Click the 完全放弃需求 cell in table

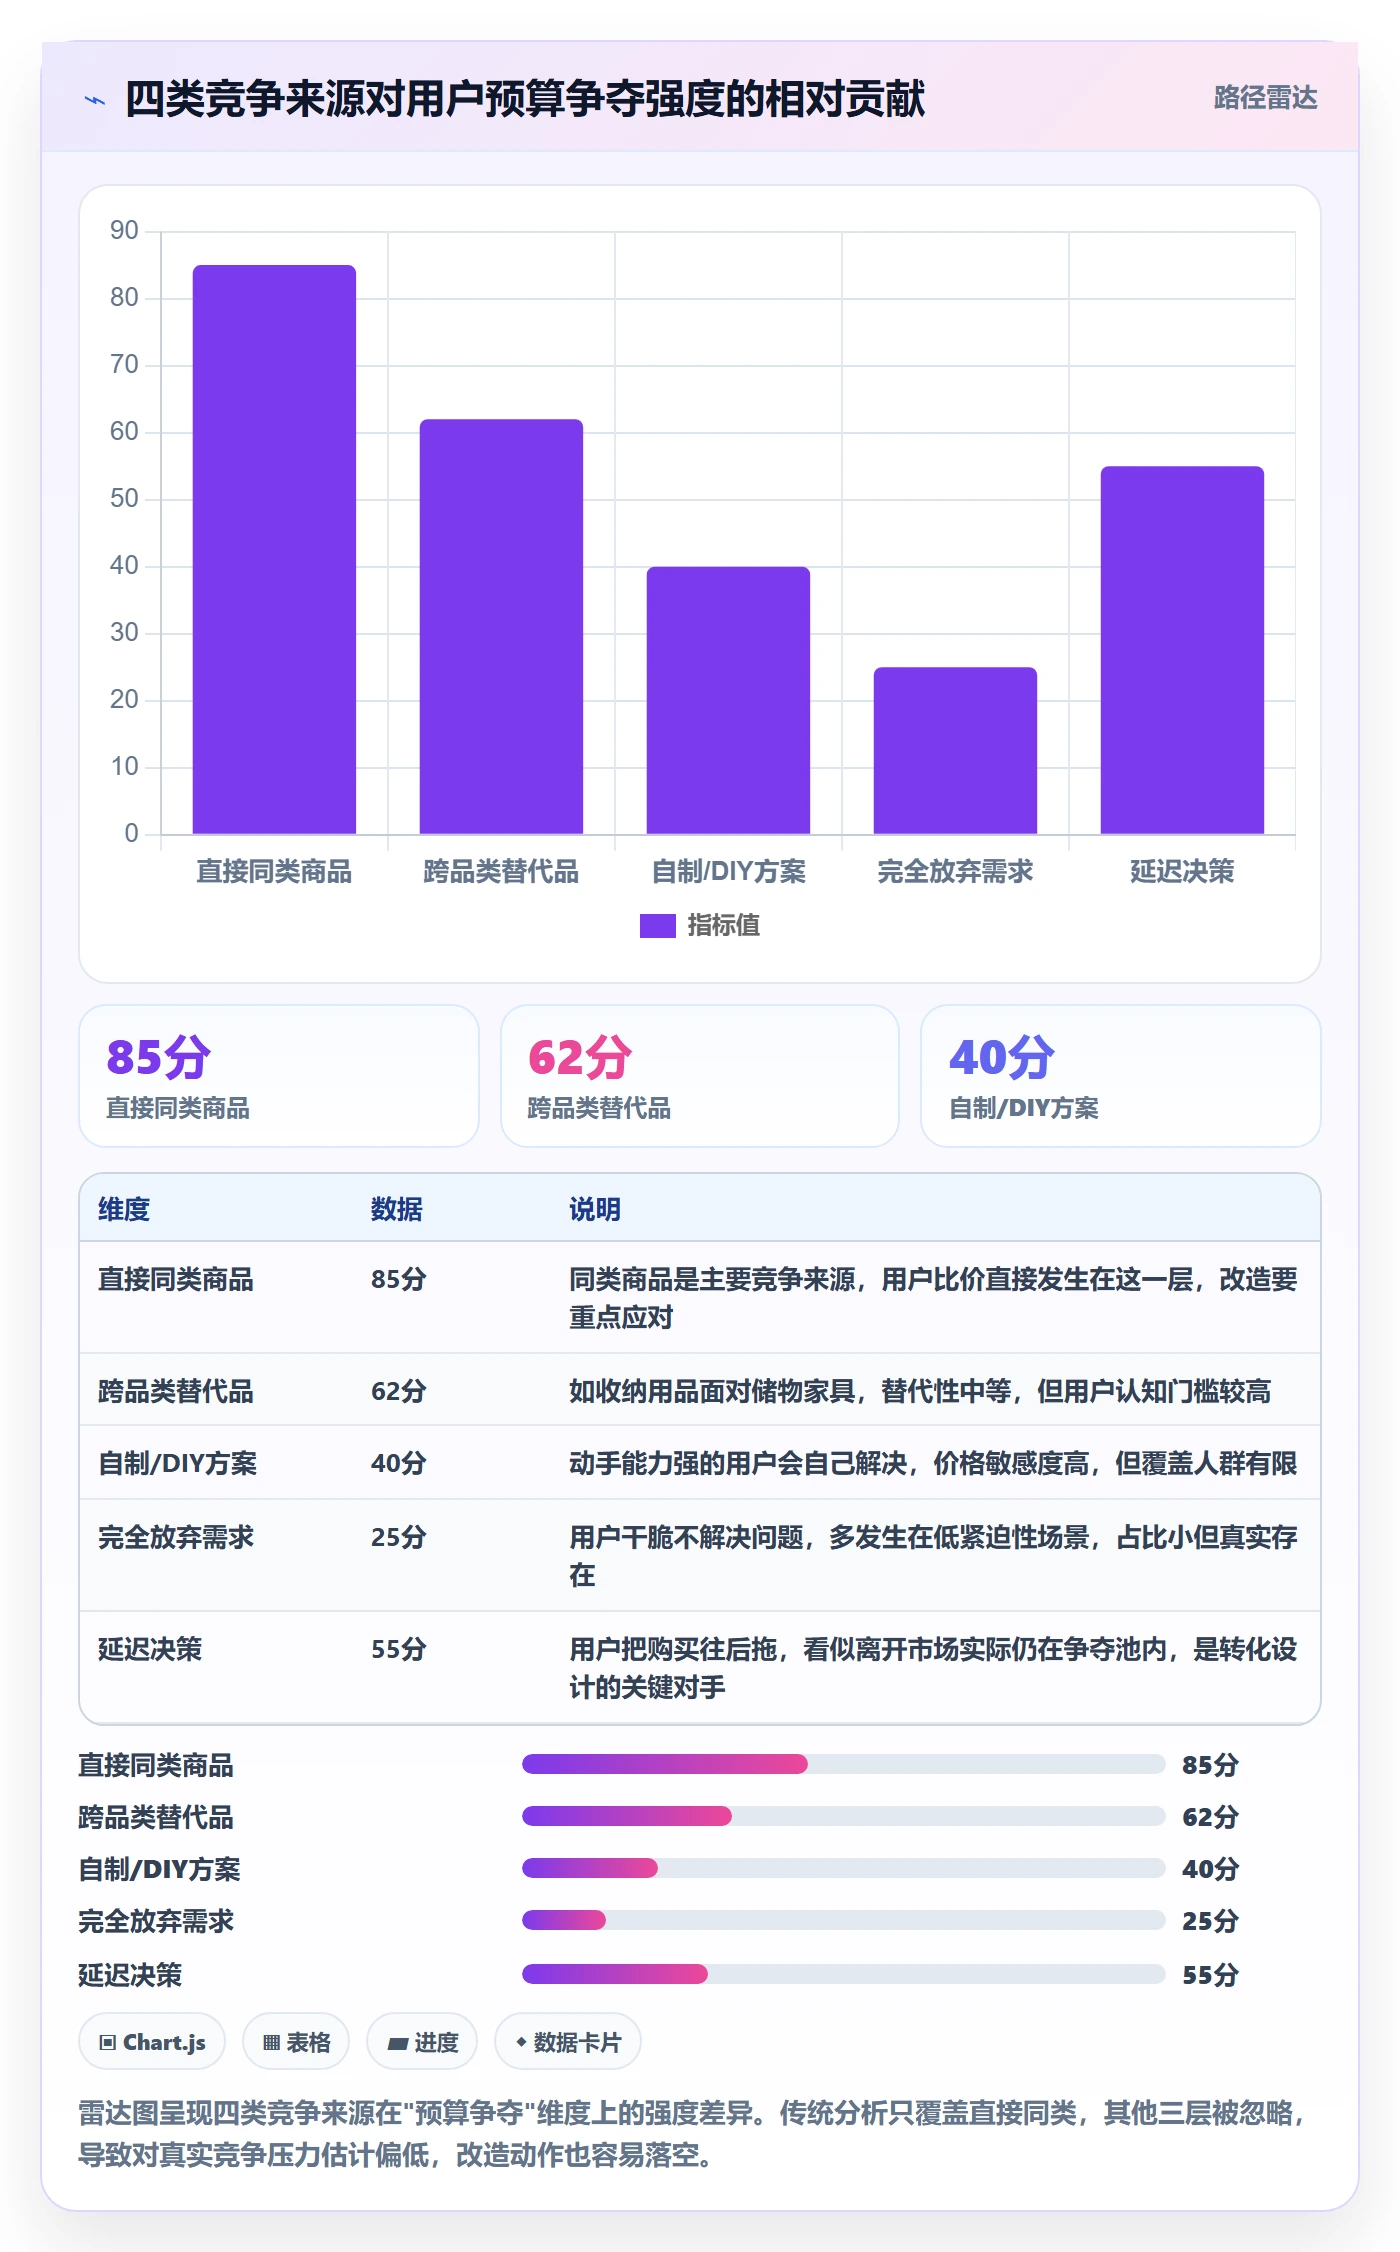176,1537
